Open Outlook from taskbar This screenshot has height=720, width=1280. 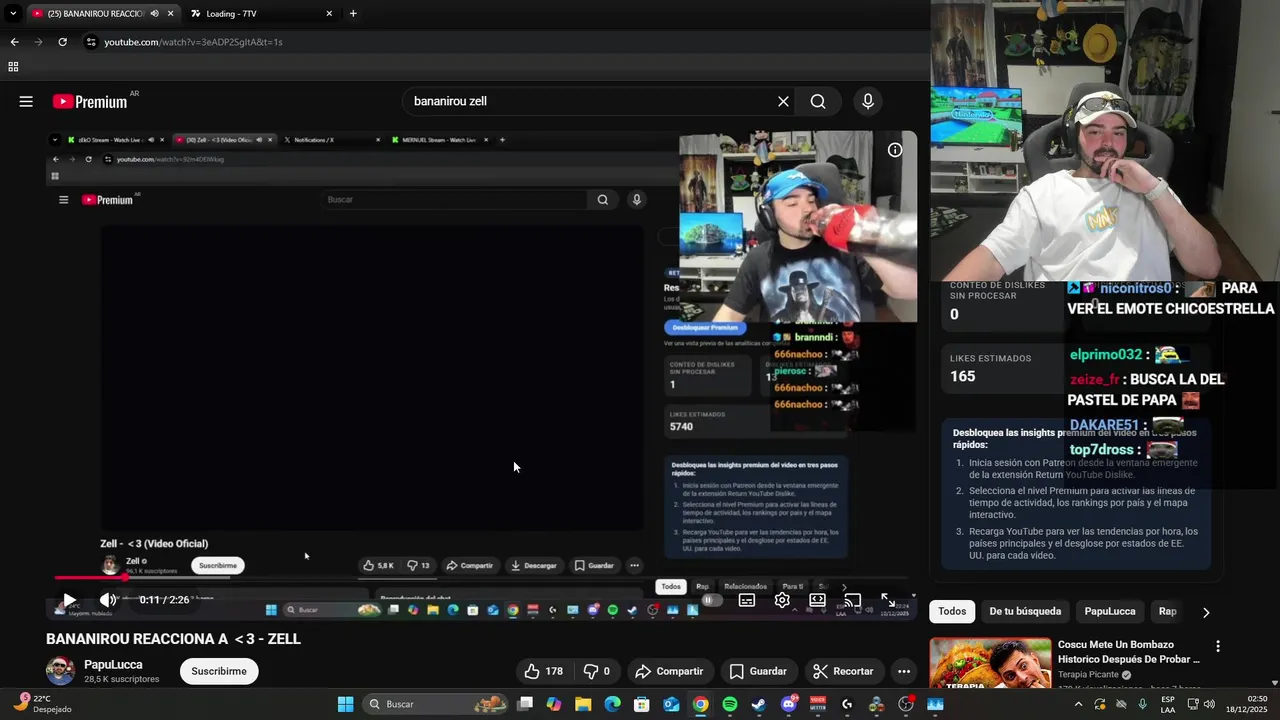click(x=671, y=704)
